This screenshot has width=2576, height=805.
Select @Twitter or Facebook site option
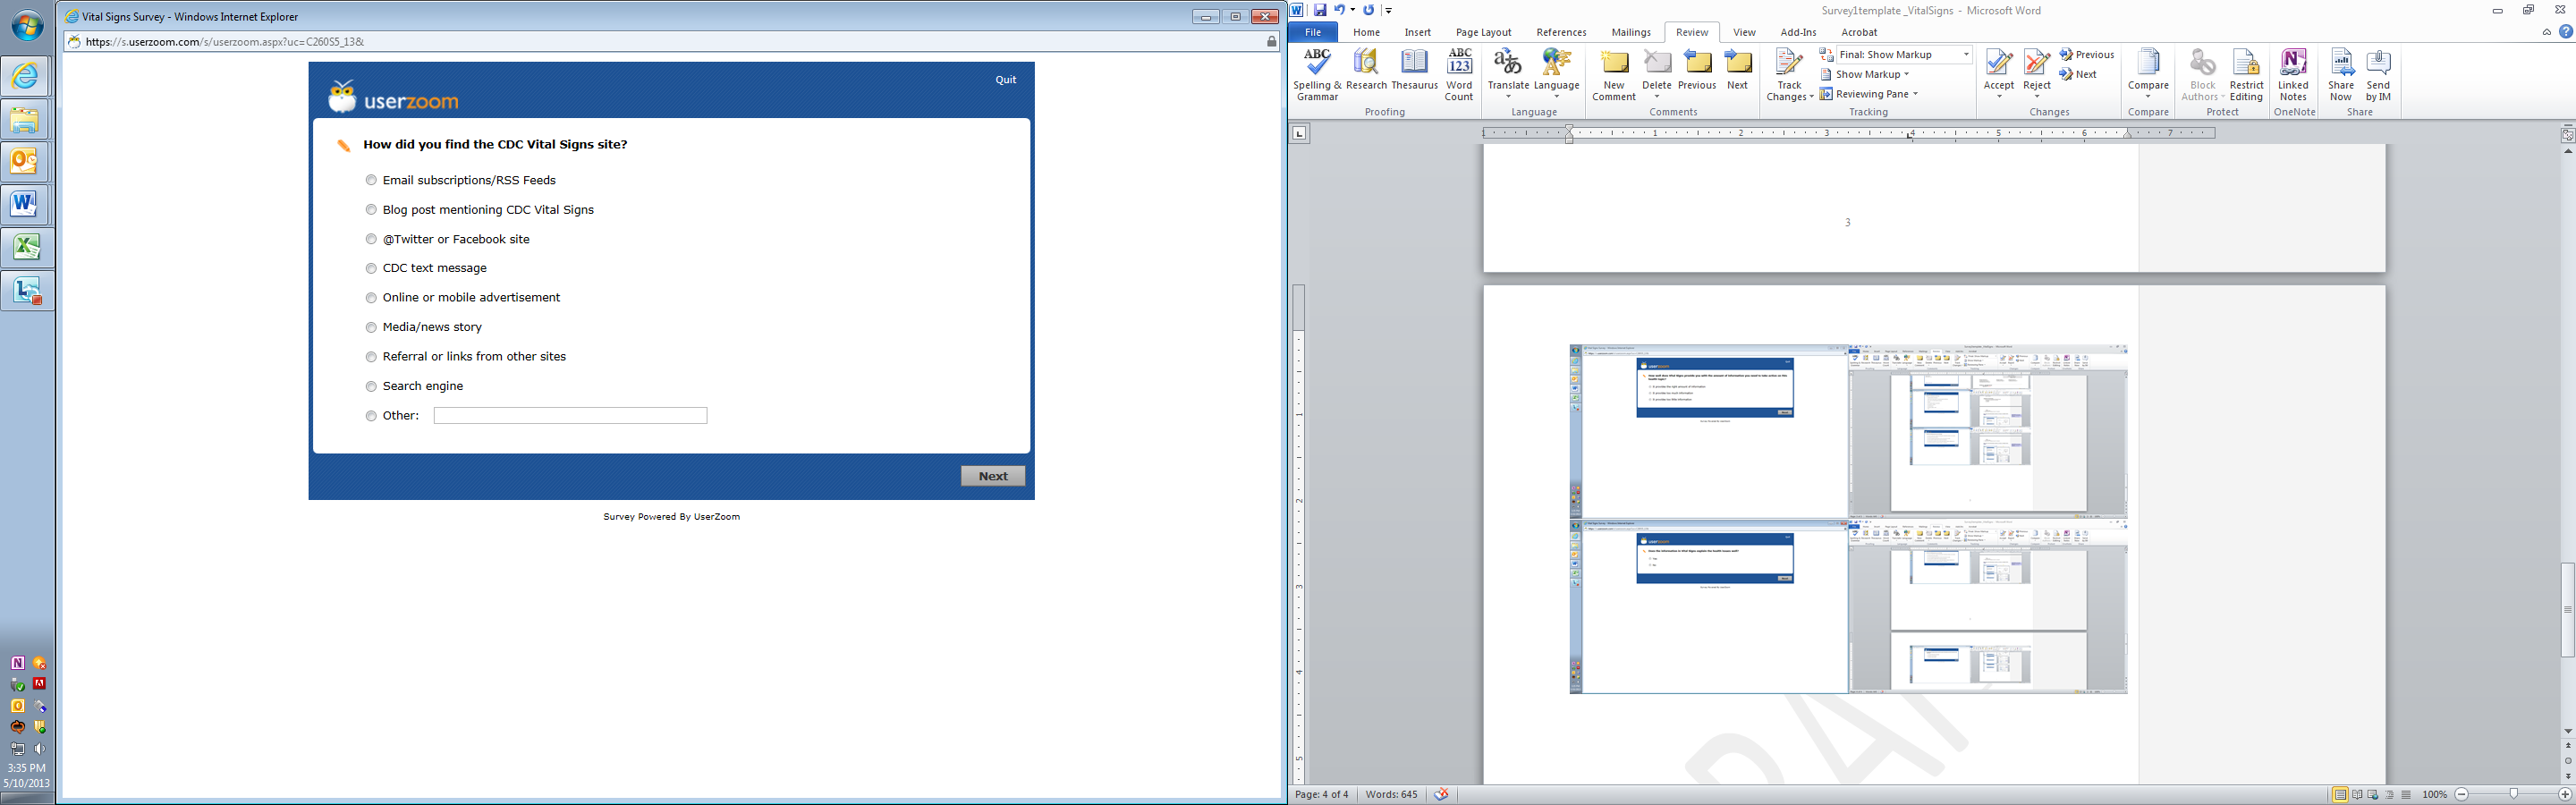[371, 239]
